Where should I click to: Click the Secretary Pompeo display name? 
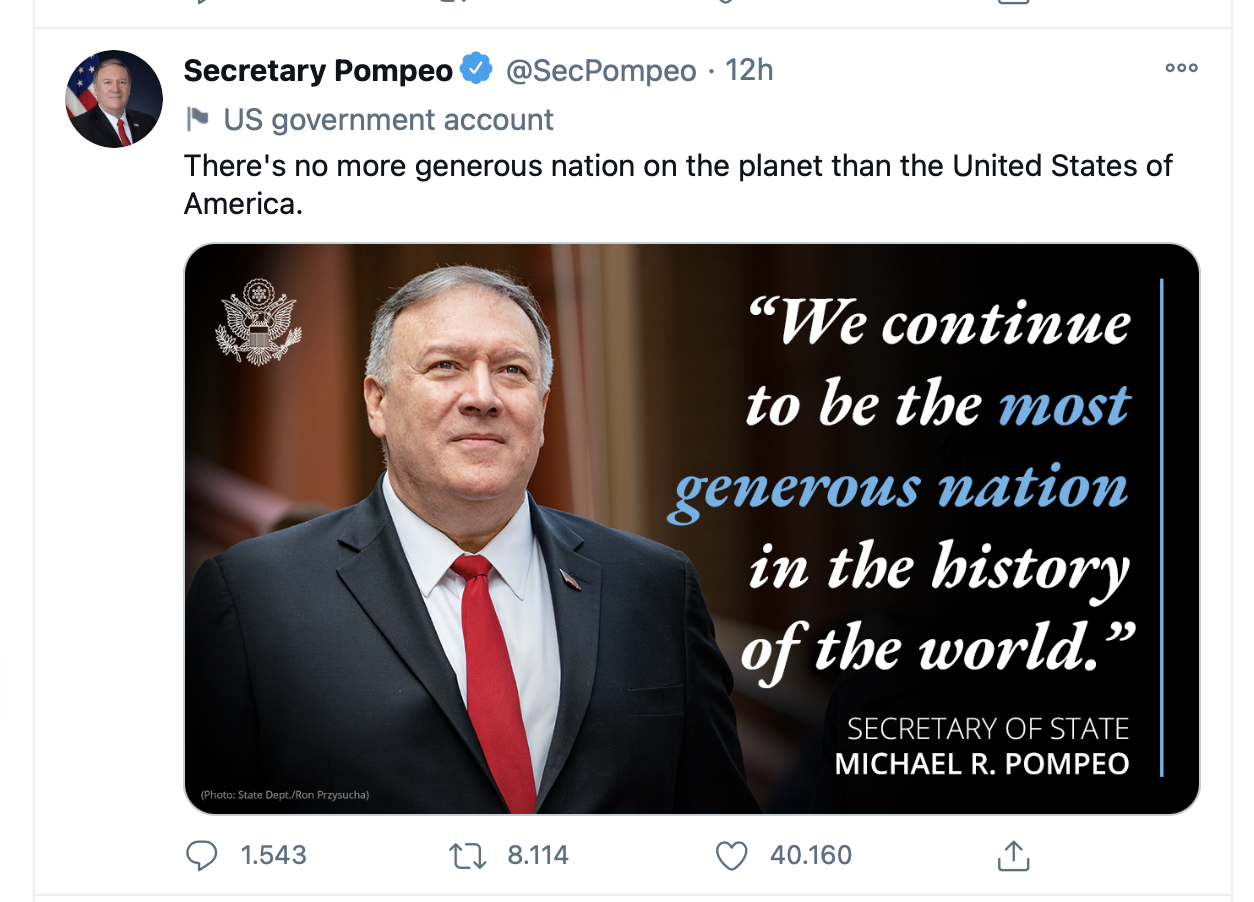[x=318, y=71]
